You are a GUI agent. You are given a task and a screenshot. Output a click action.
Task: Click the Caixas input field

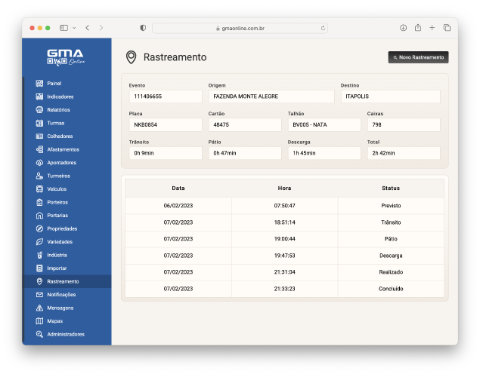tap(404, 125)
